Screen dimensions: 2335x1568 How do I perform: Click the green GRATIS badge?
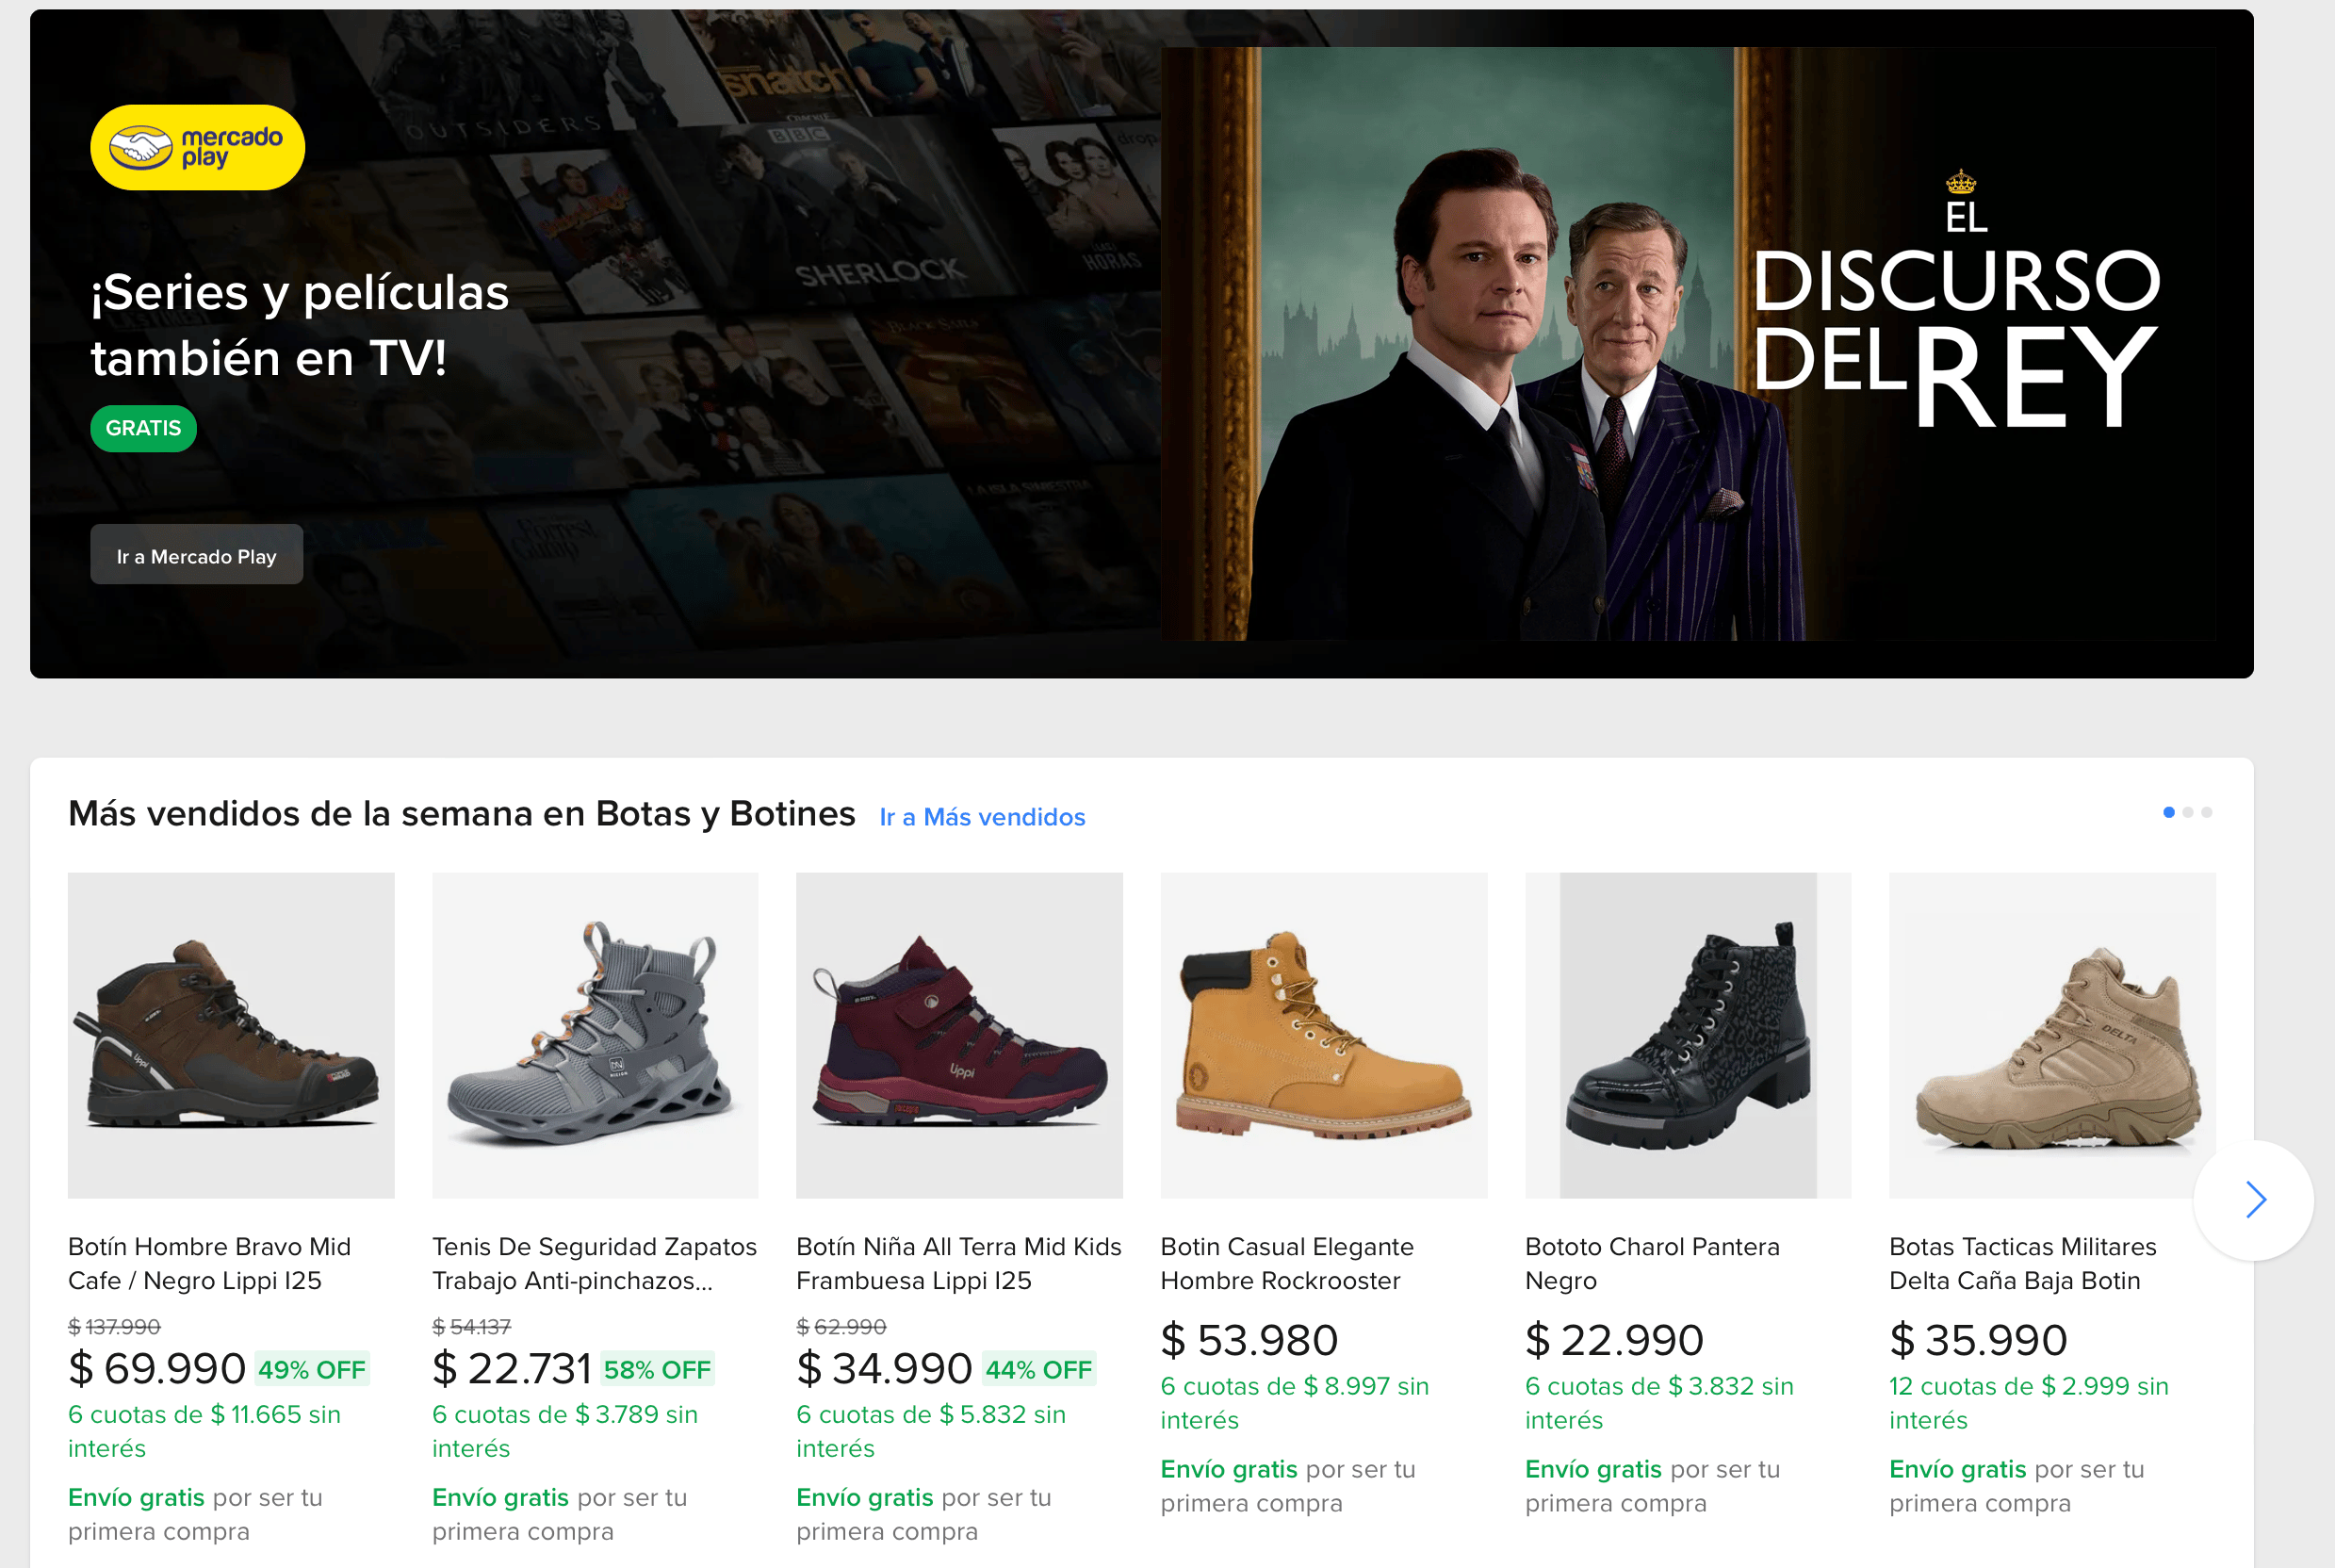point(143,428)
